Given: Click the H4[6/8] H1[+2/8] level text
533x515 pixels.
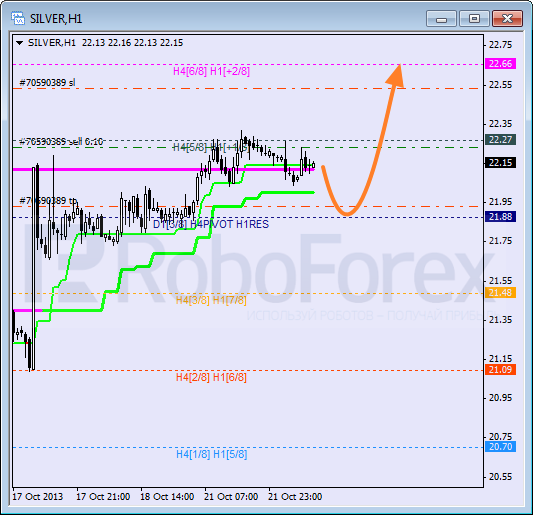Looking at the screenshot, I should (211, 71).
